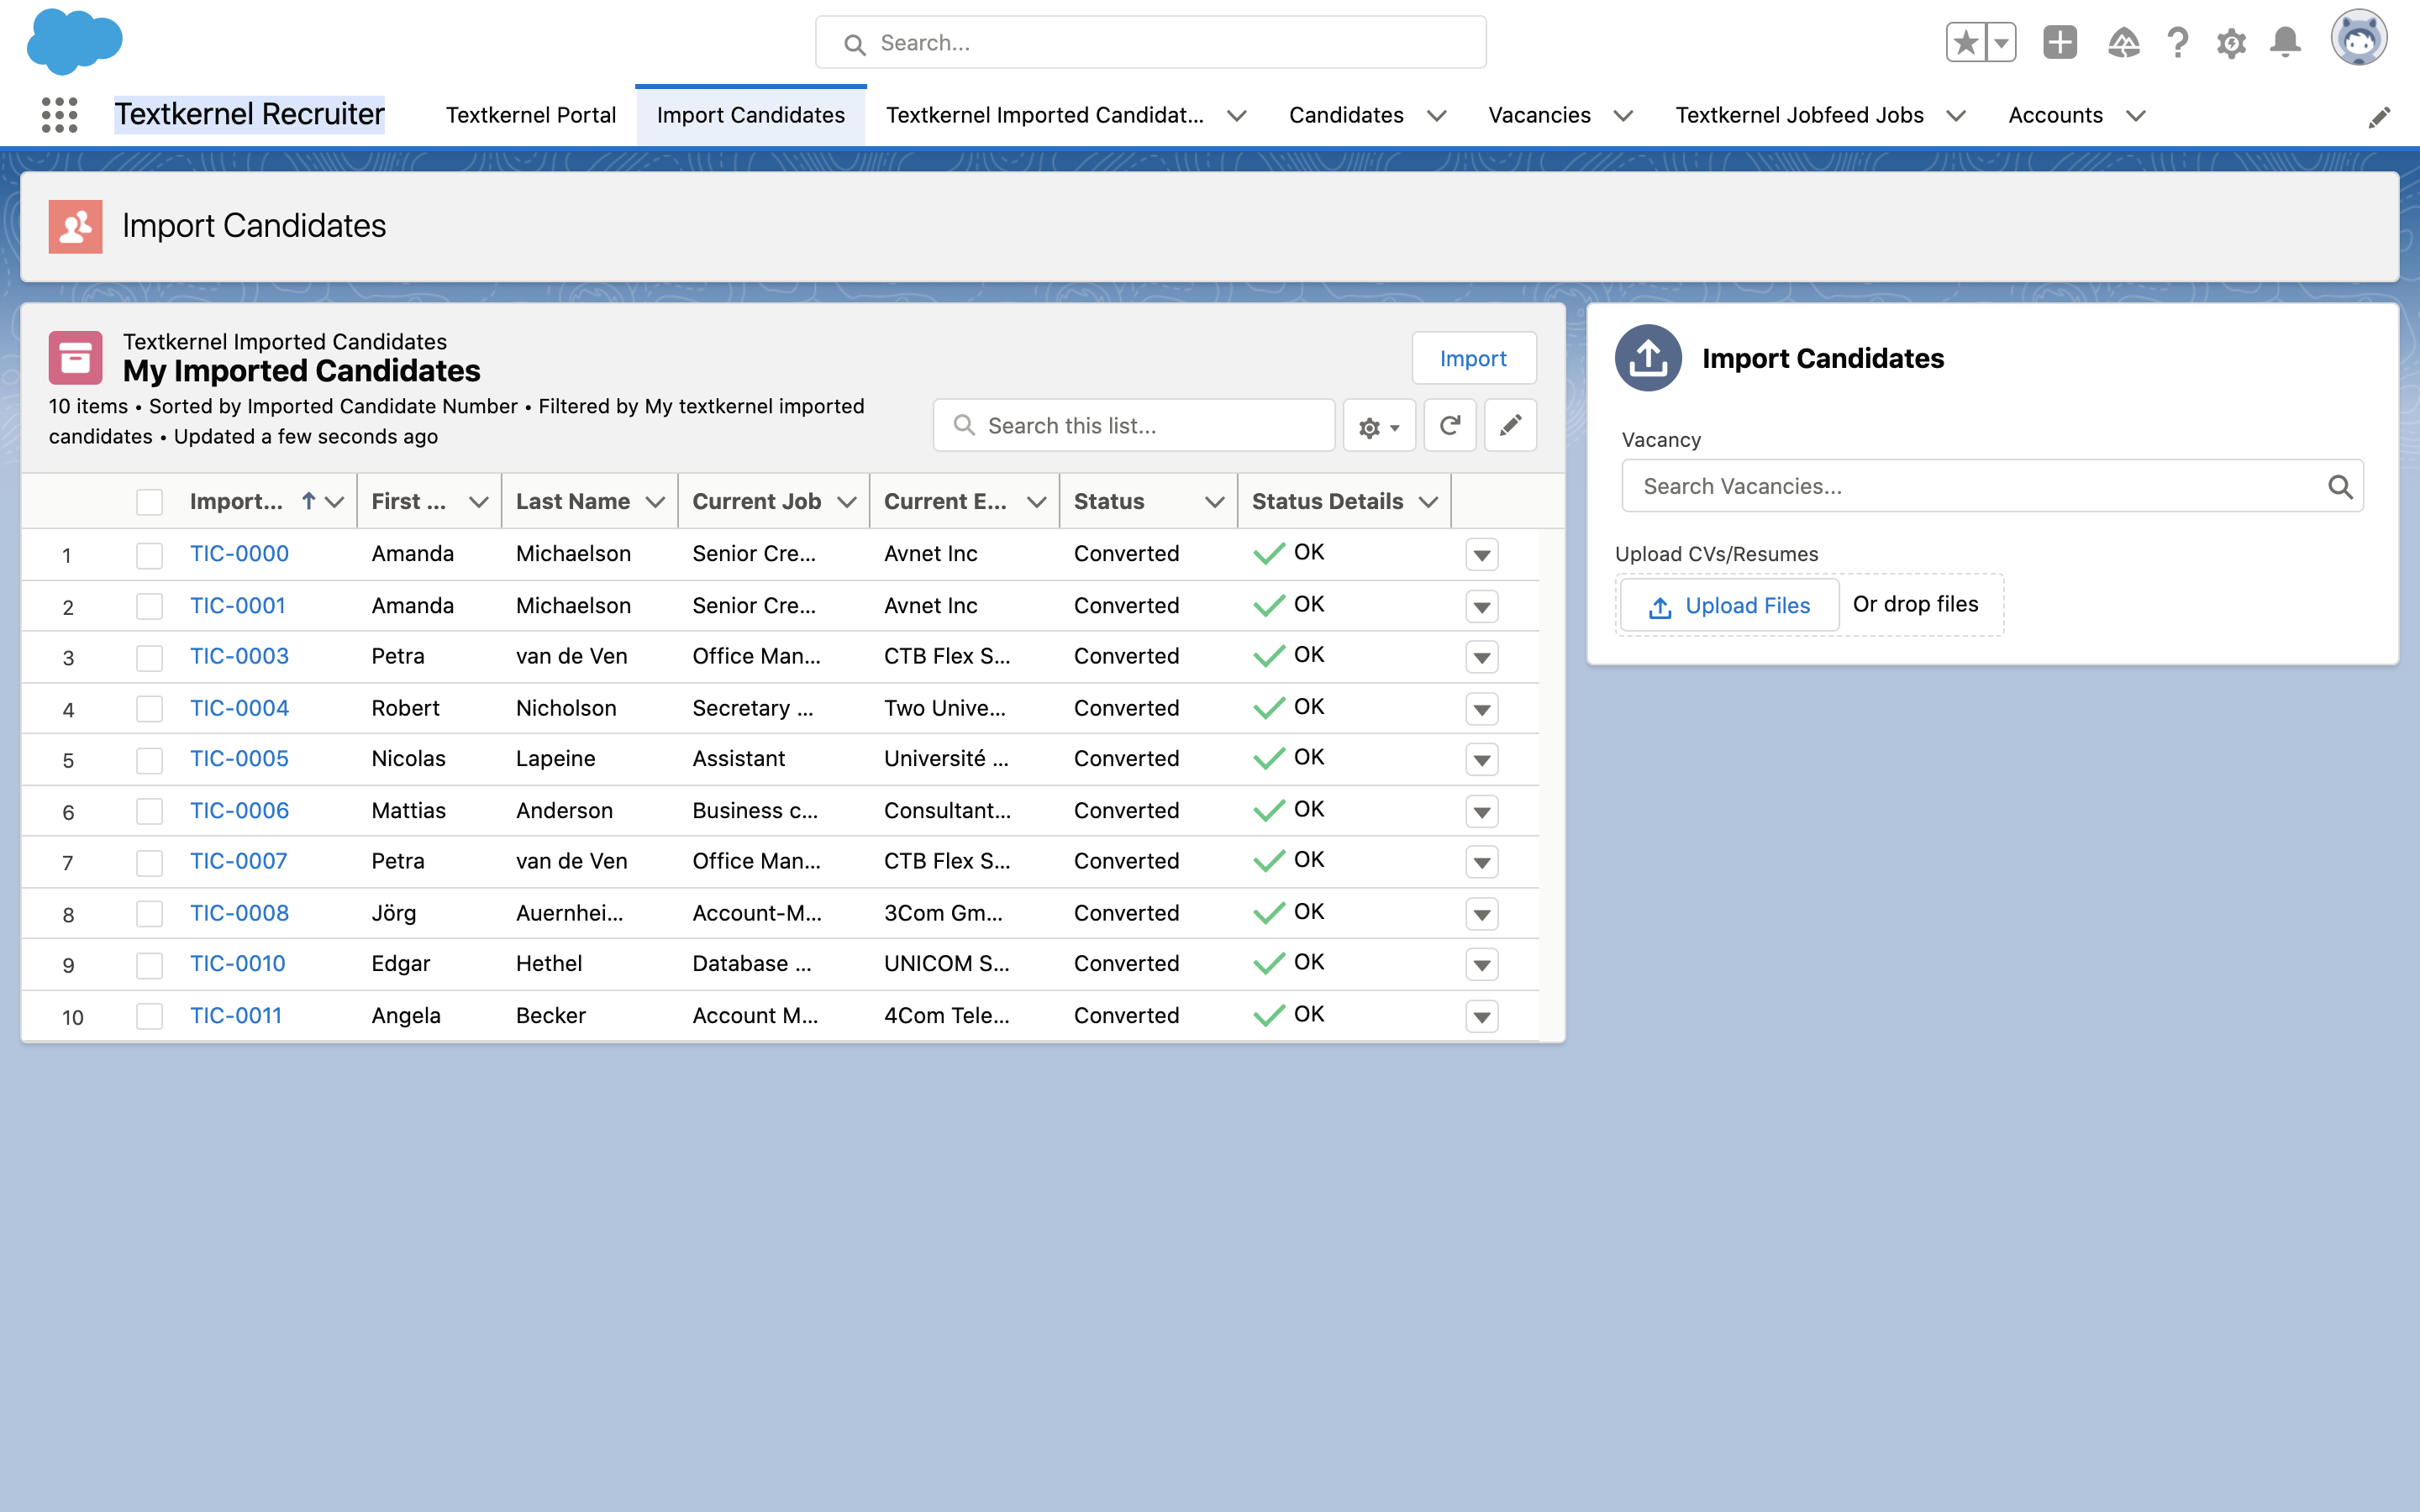Expand the Status column menu
The height and width of the screenshot is (1512, 2420).
tap(1214, 502)
